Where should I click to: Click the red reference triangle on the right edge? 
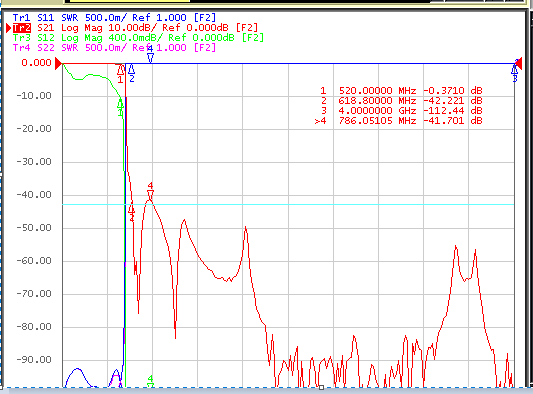click(518, 64)
